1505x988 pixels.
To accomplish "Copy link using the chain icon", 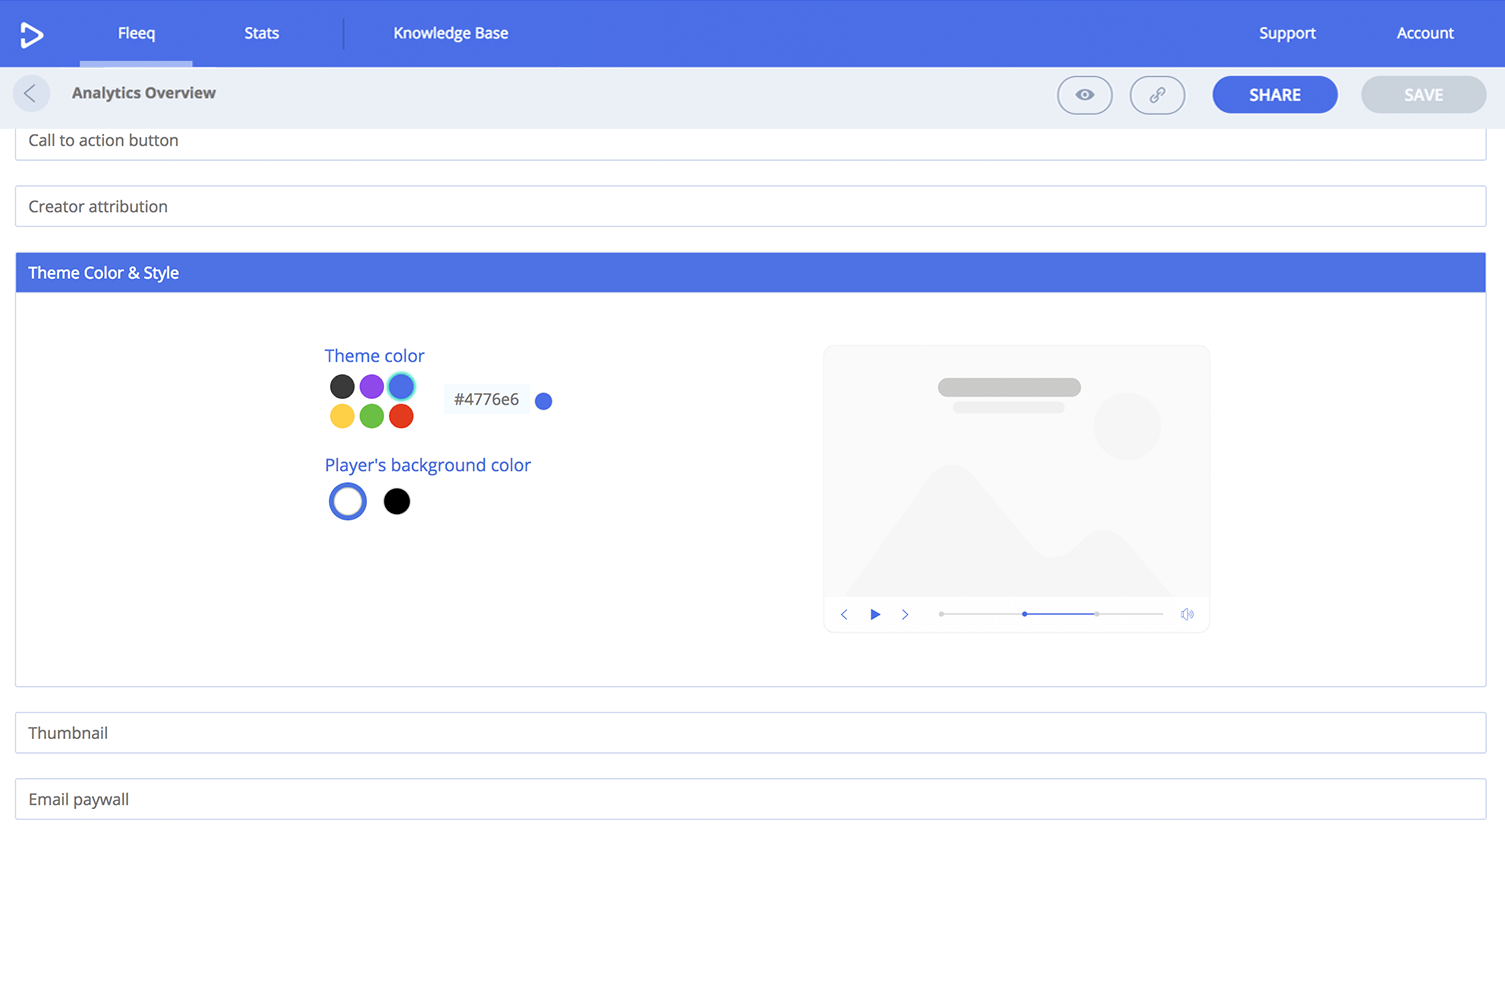I will click(x=1157, y=95).
